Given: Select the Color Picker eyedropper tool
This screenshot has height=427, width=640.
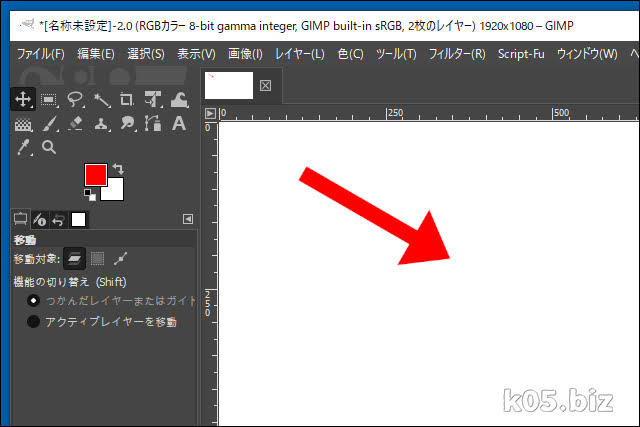Looking at the screenshot, I should coord(24,147).
